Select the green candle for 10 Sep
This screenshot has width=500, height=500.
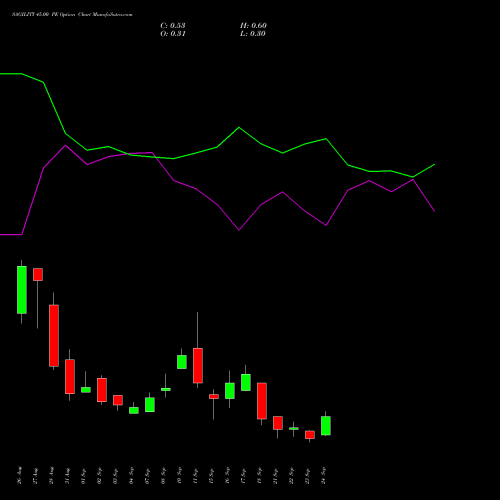pyautogui.click(x=182, y=362)
